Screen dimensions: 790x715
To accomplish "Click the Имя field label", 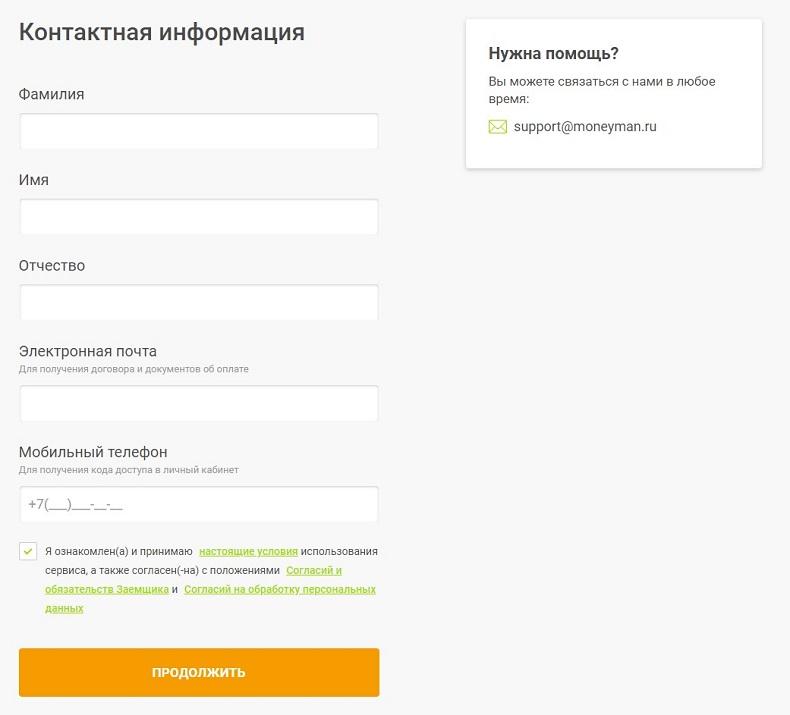I will click(x=34, y=180).
